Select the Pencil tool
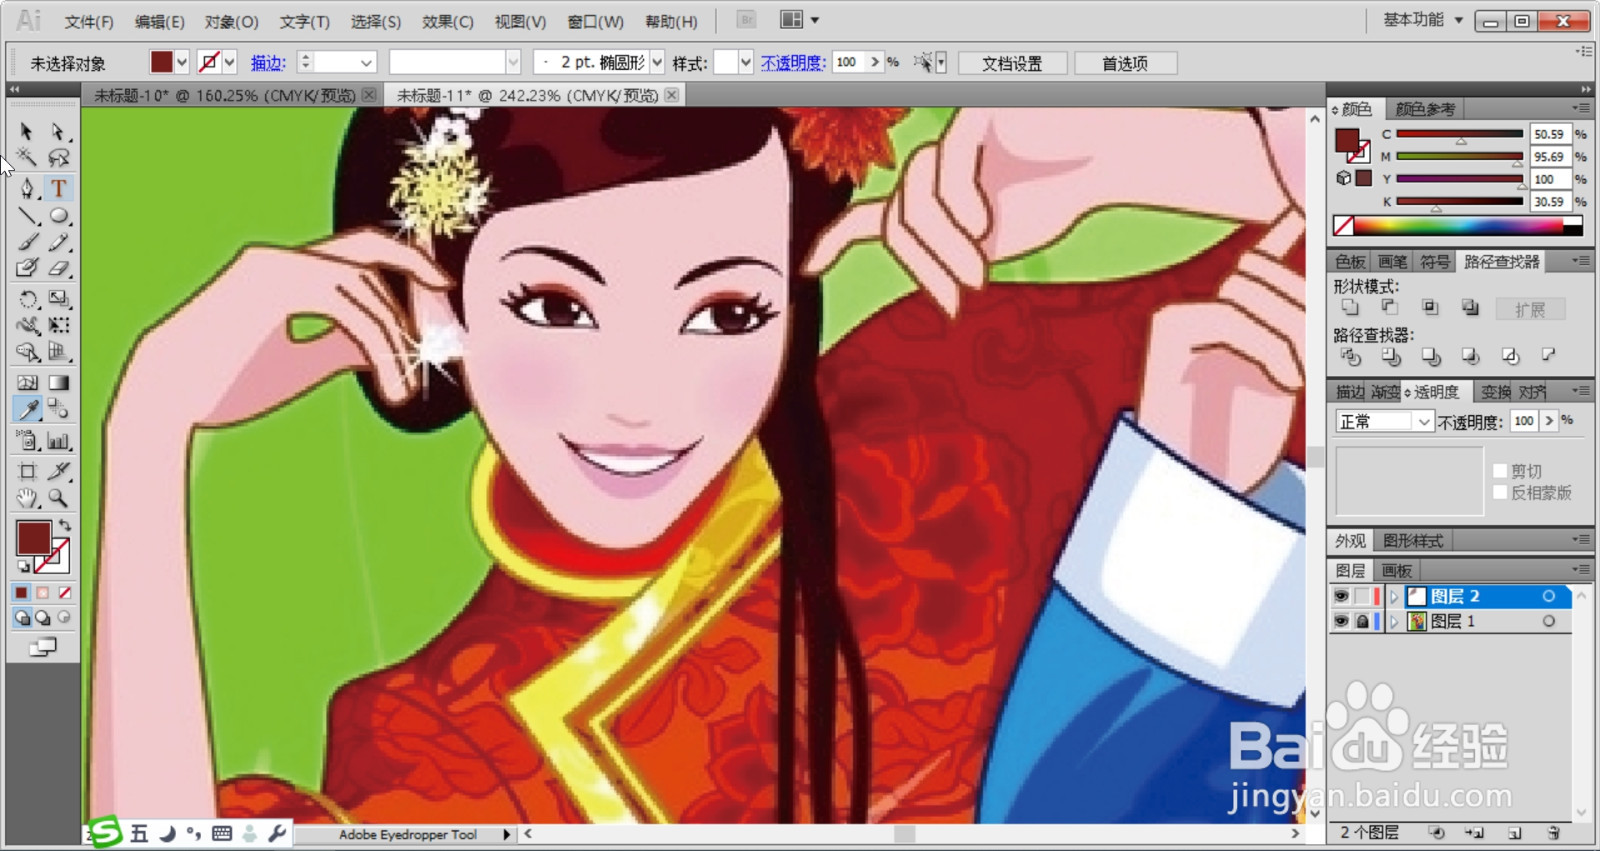This screenshot has width=1600, height=851. pyautogui.click(x=58, y=242)
